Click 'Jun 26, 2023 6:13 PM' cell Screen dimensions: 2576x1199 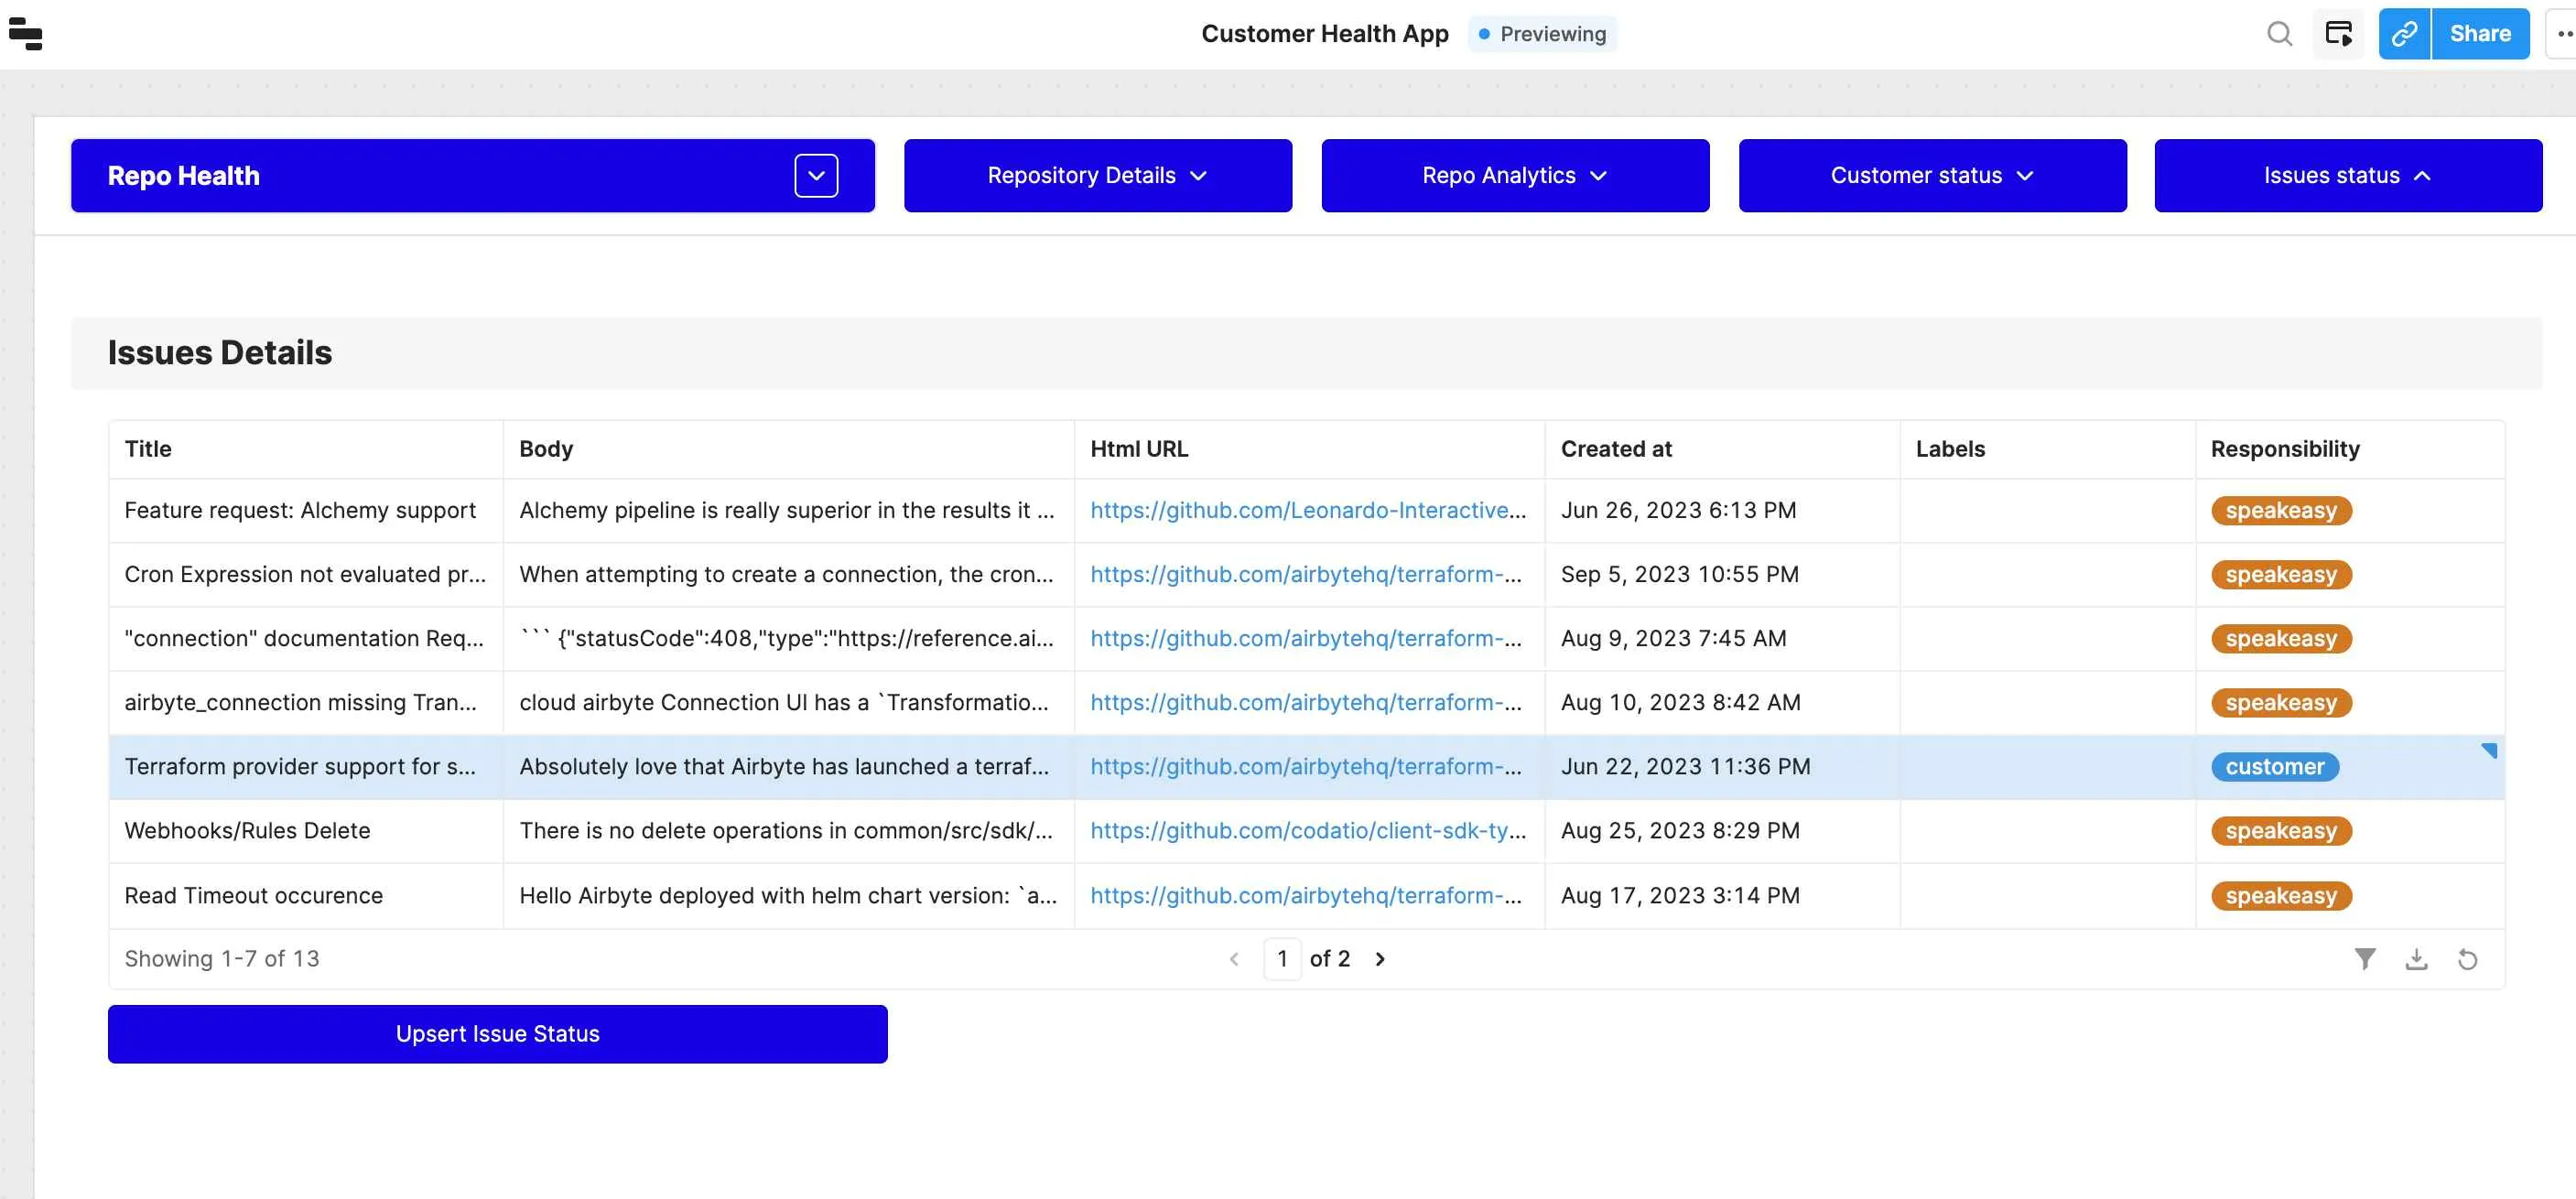click(1721, 510)
